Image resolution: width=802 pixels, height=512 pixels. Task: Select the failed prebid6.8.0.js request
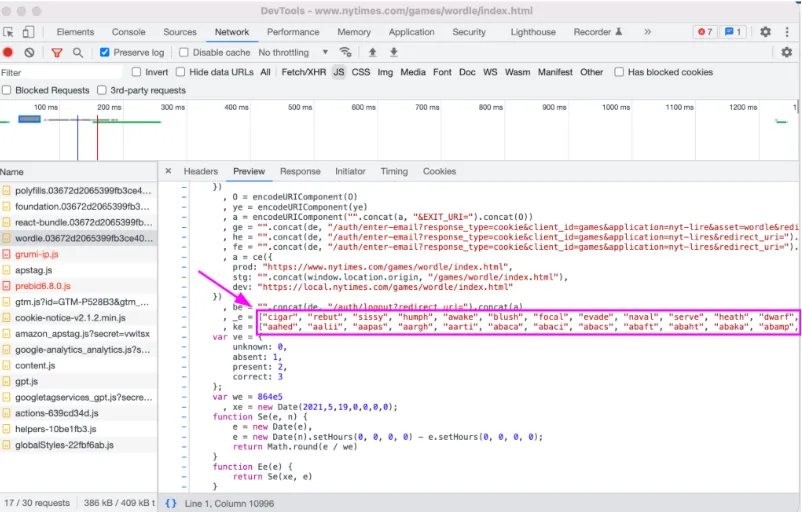tap(78, 285)
